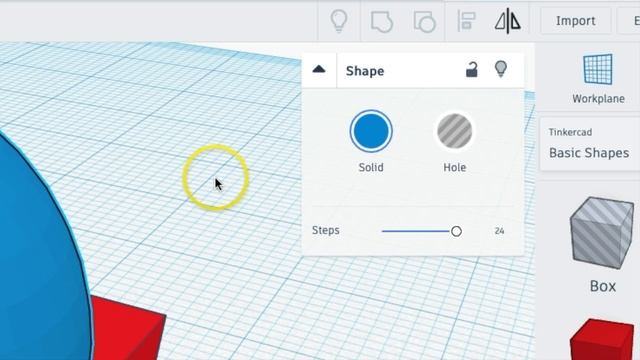The image size is (640, 360).
Task: Click the Group shapes toolbar icon
Action: click(x=382, y=21)
